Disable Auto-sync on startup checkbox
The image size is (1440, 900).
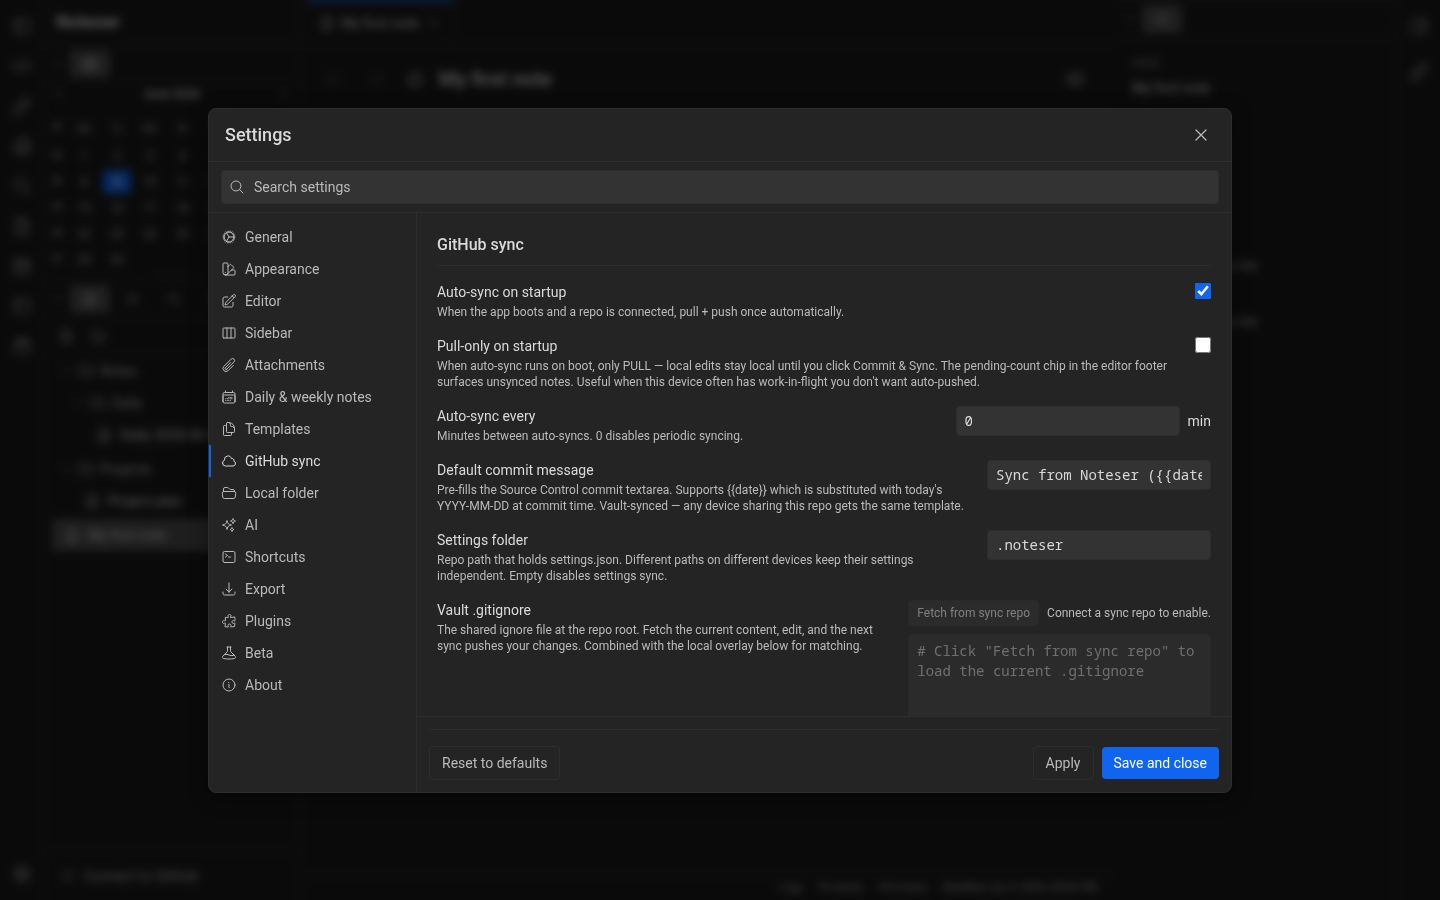tap(1203, 291)
